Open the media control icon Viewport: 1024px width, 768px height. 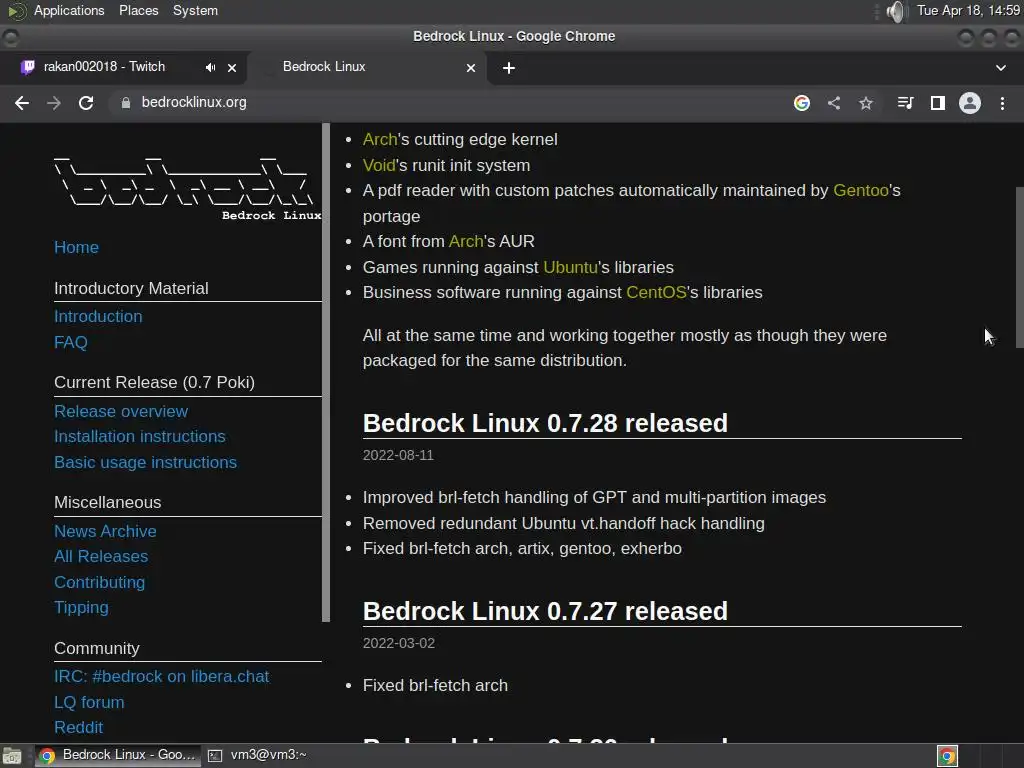pos(905,103)
